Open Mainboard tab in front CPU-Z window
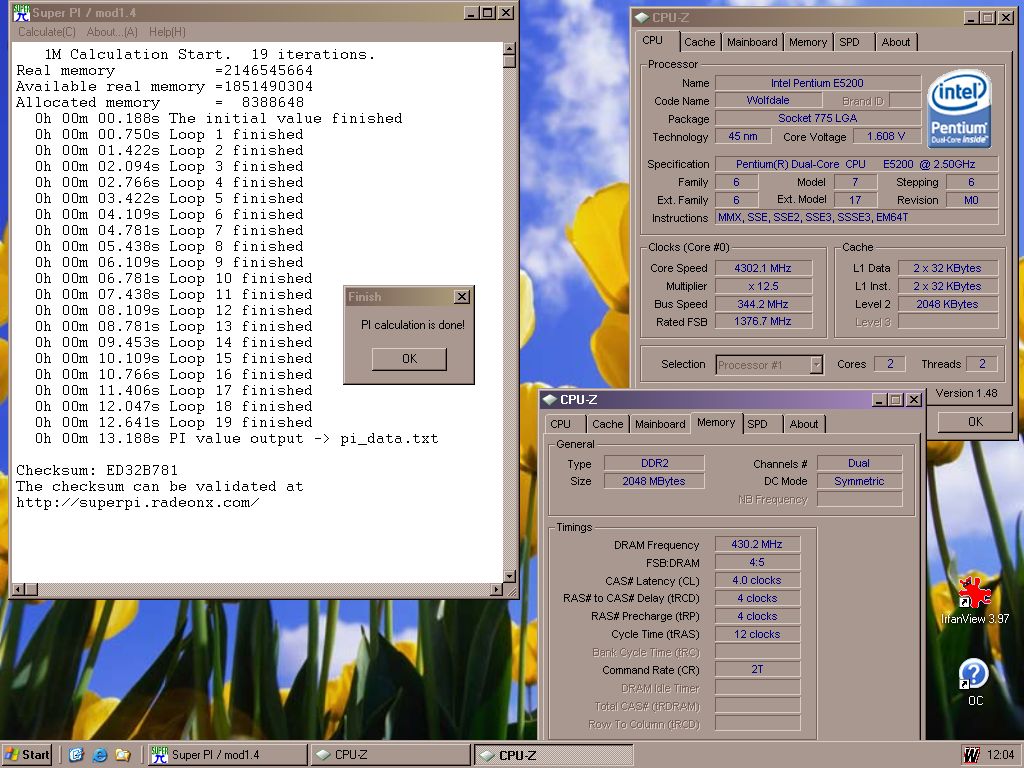 click(660, 424)
